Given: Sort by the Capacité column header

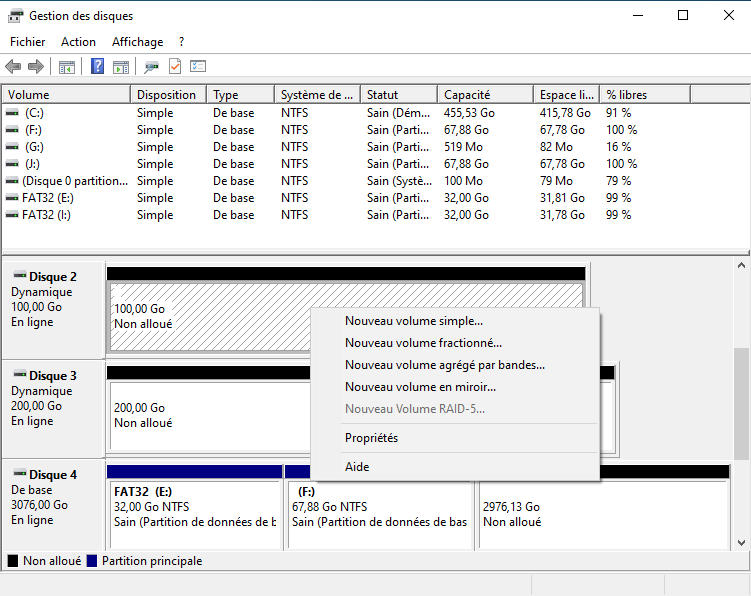Looking at the screenshot, I should 466,95.
